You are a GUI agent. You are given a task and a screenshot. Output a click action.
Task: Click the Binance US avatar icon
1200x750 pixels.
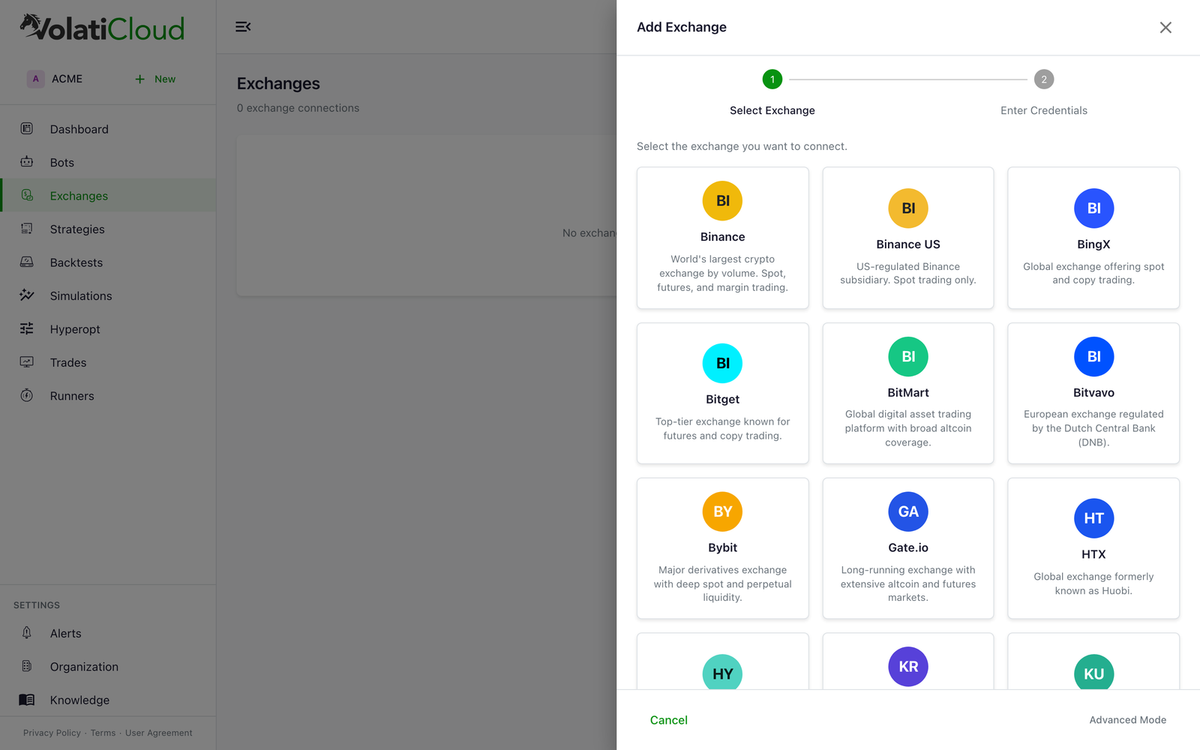(x=908, y=208)
